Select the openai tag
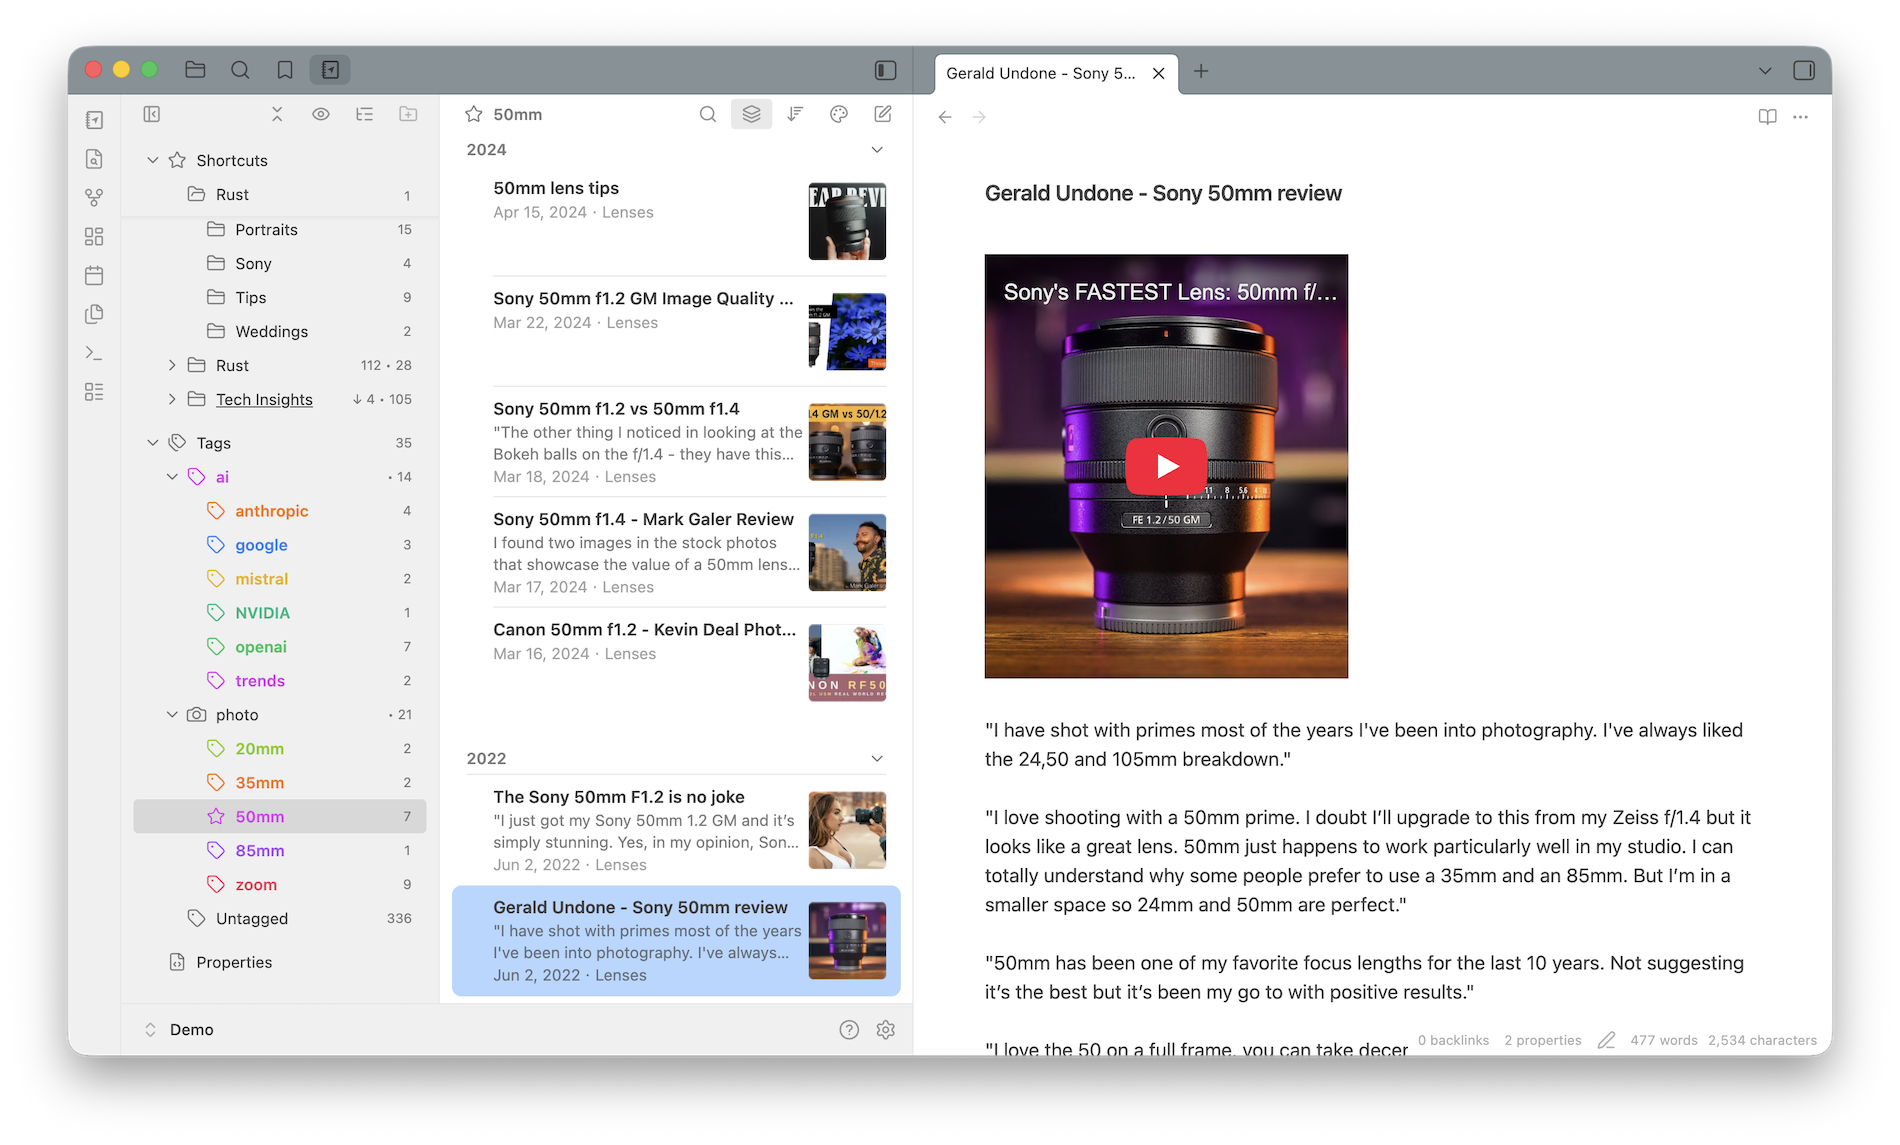The image size is (1900, 1145). pos(280,647)
